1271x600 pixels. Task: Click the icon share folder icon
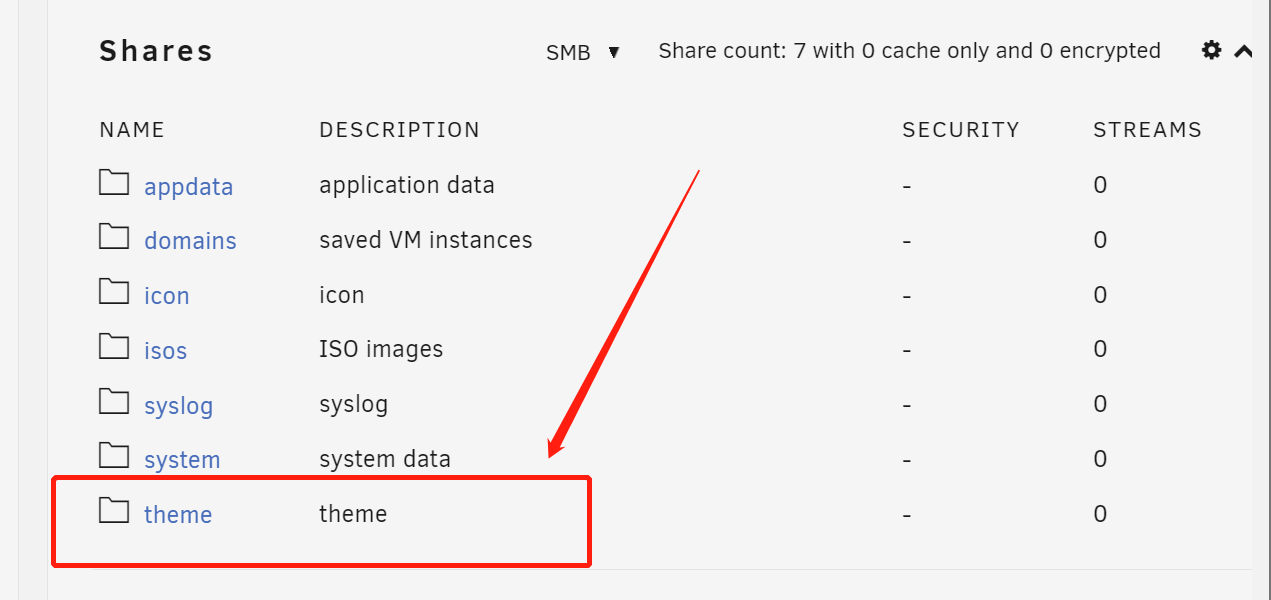[114, 293]
